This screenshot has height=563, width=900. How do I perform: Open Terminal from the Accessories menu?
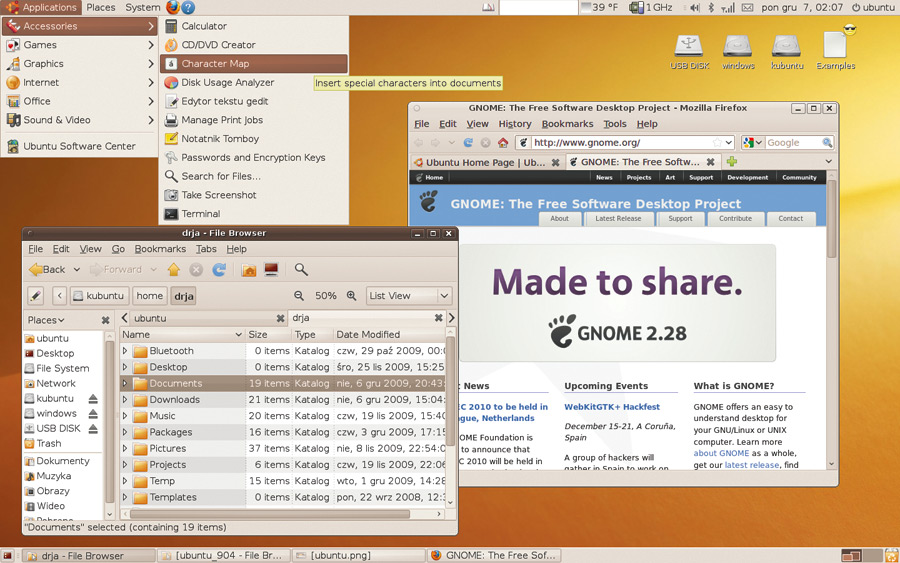pos(200,213)
